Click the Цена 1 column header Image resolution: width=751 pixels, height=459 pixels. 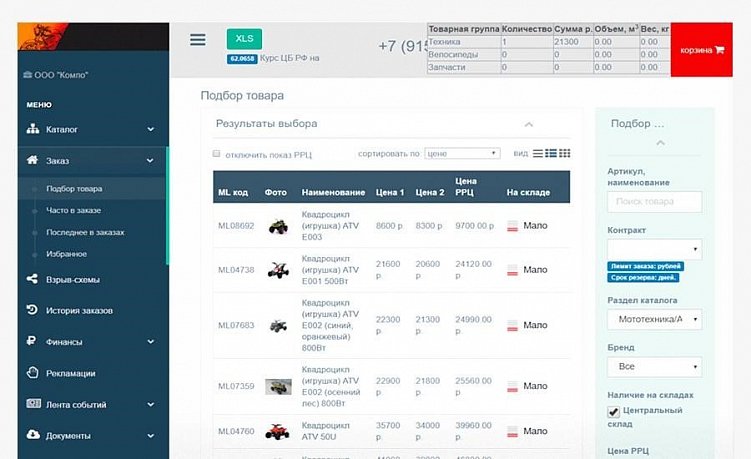[390, 192]
